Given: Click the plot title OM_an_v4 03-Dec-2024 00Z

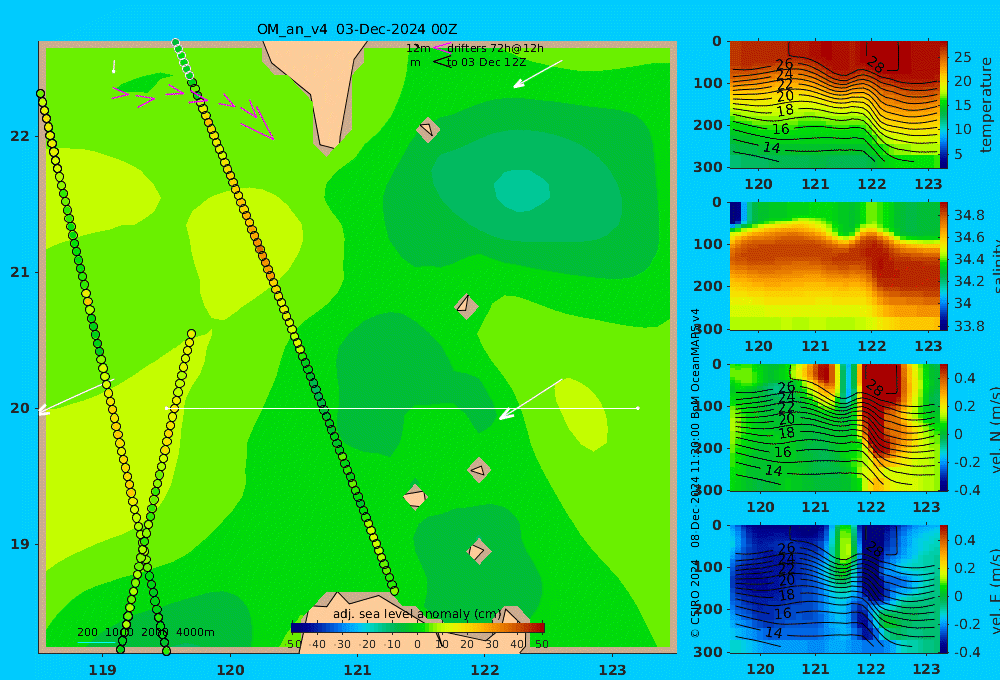Looking at the screenshot, I should 357,29.
